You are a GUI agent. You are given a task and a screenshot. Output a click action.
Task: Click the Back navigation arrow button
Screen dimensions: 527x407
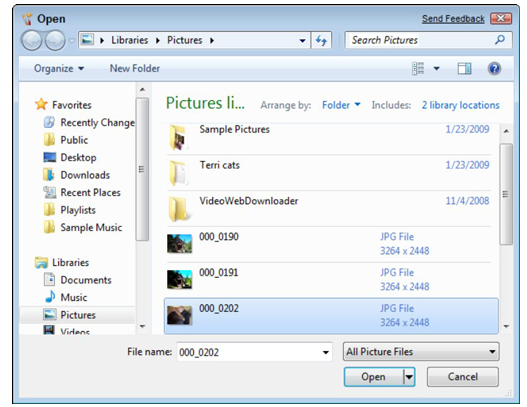[32, 41]
